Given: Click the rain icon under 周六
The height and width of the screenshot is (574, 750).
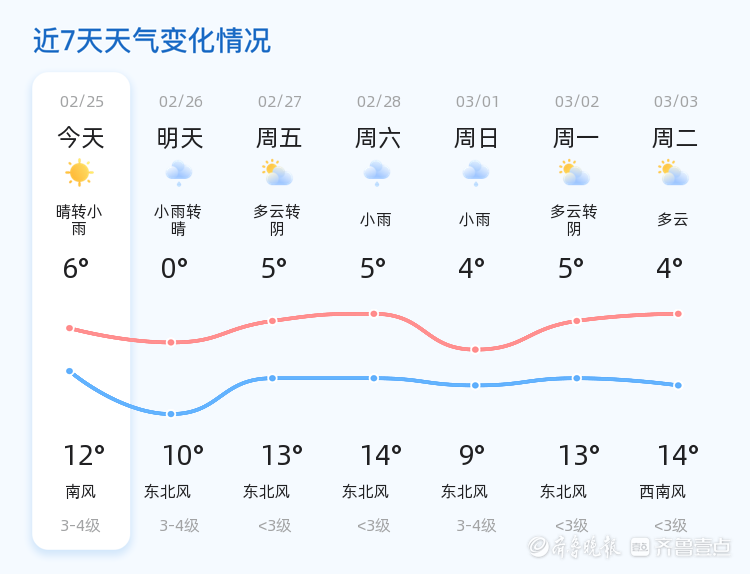Looking at the screenshot, I should 376,173.
